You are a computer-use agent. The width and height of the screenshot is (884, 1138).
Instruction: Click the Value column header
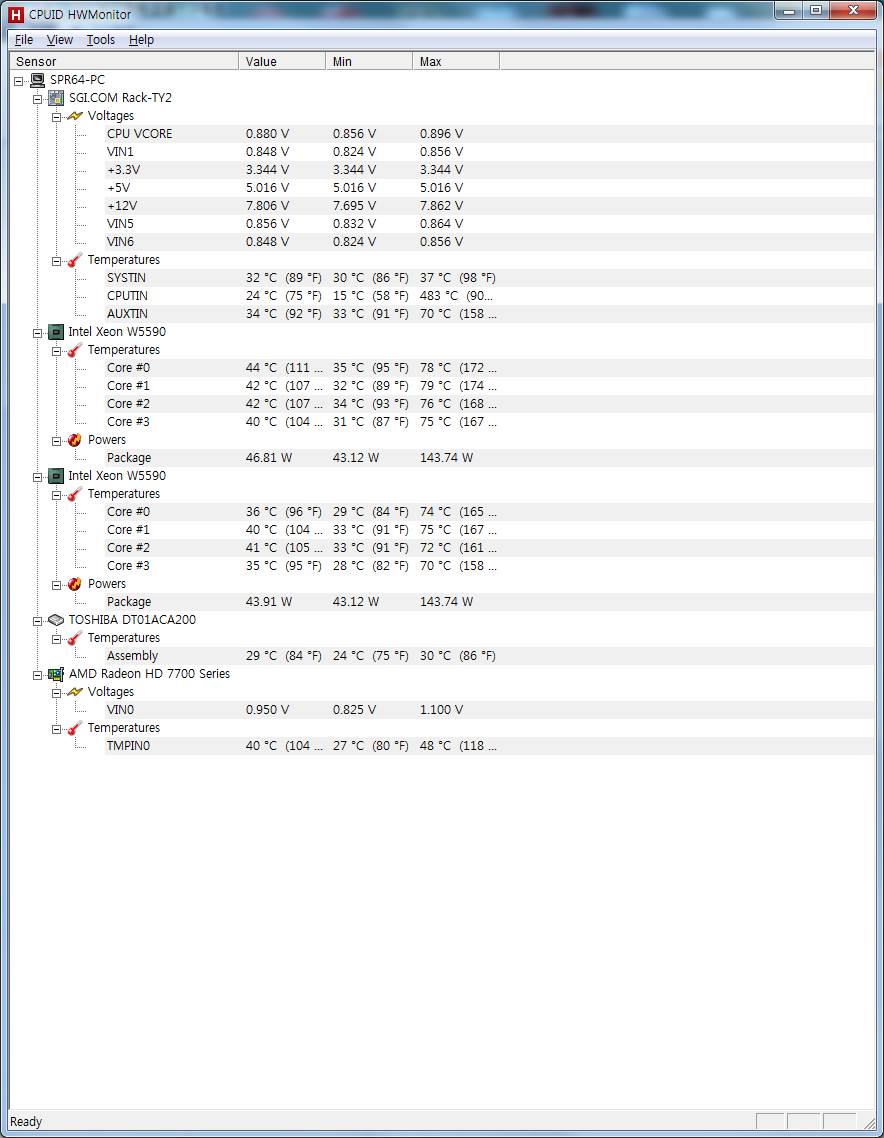[282, 62]
